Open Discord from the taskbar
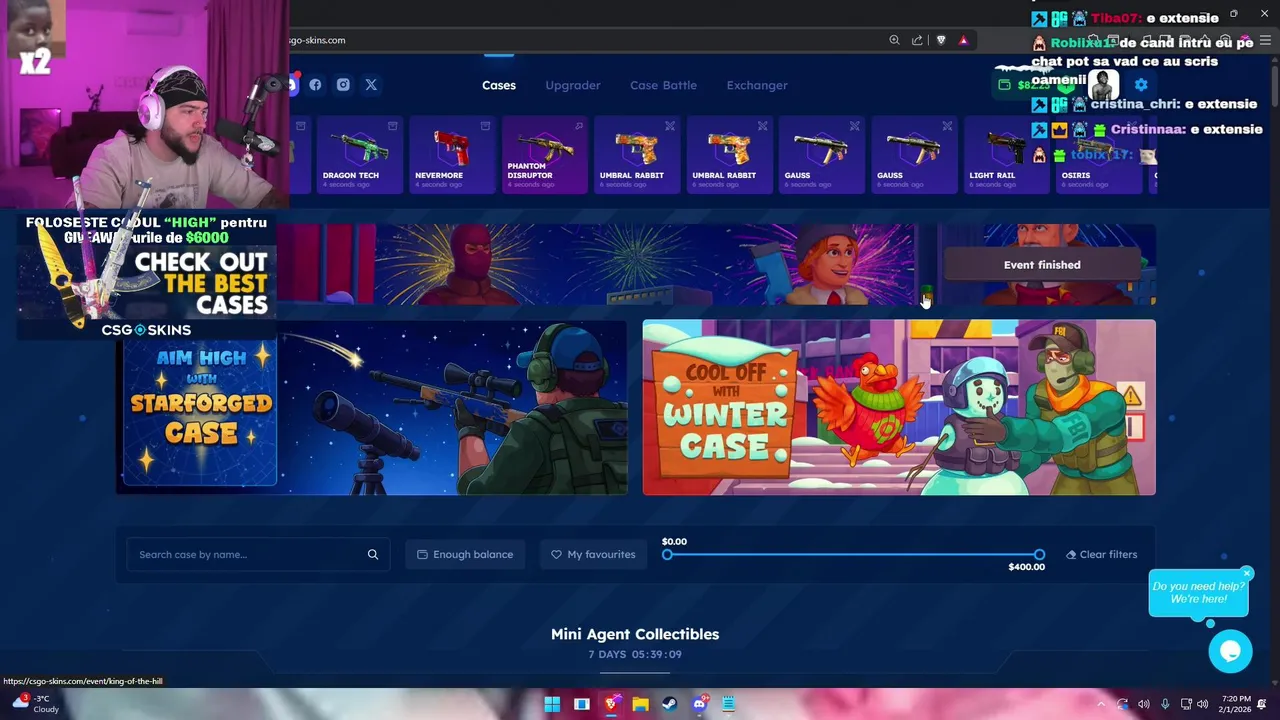The width and height of the screenshot is (1280, 720). click(x=700, y=704)
